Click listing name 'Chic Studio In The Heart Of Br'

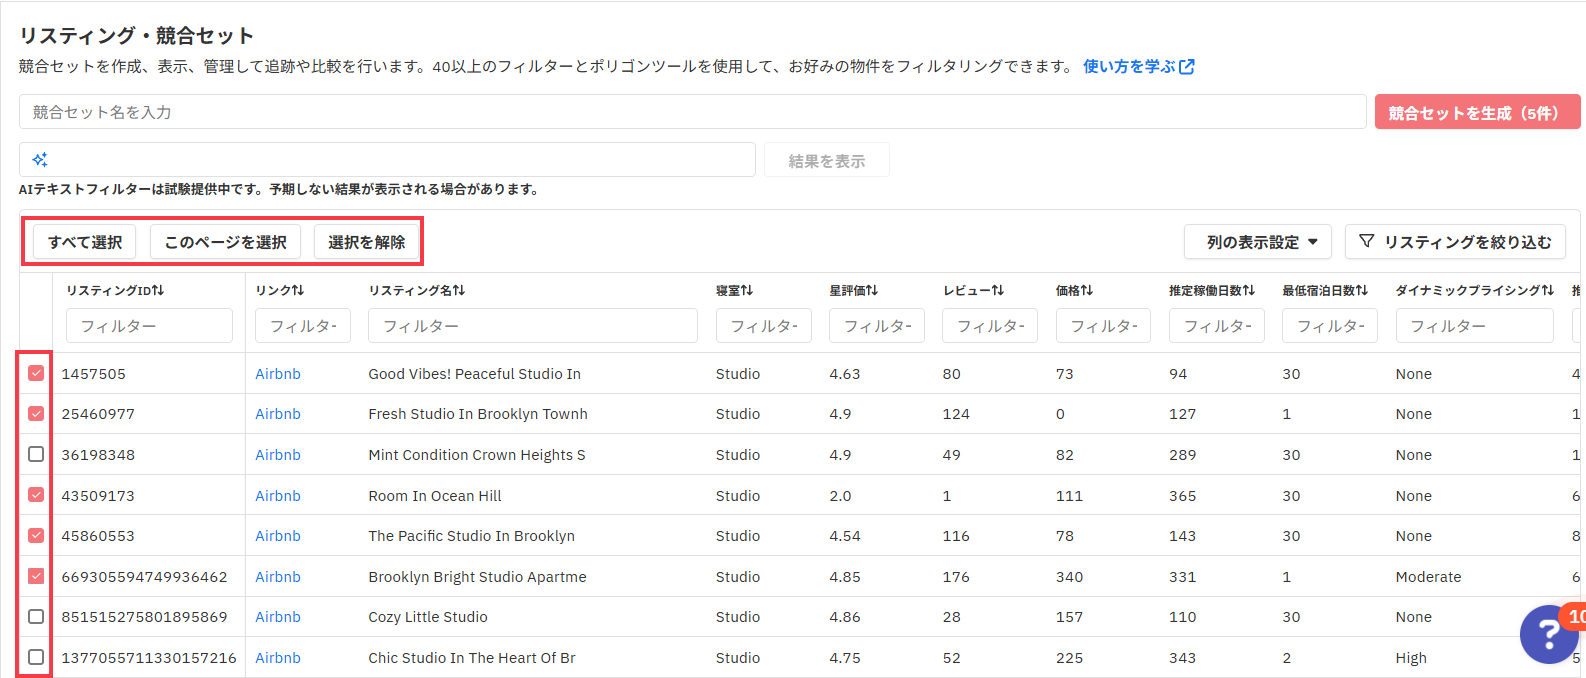[x=472, y=657]
